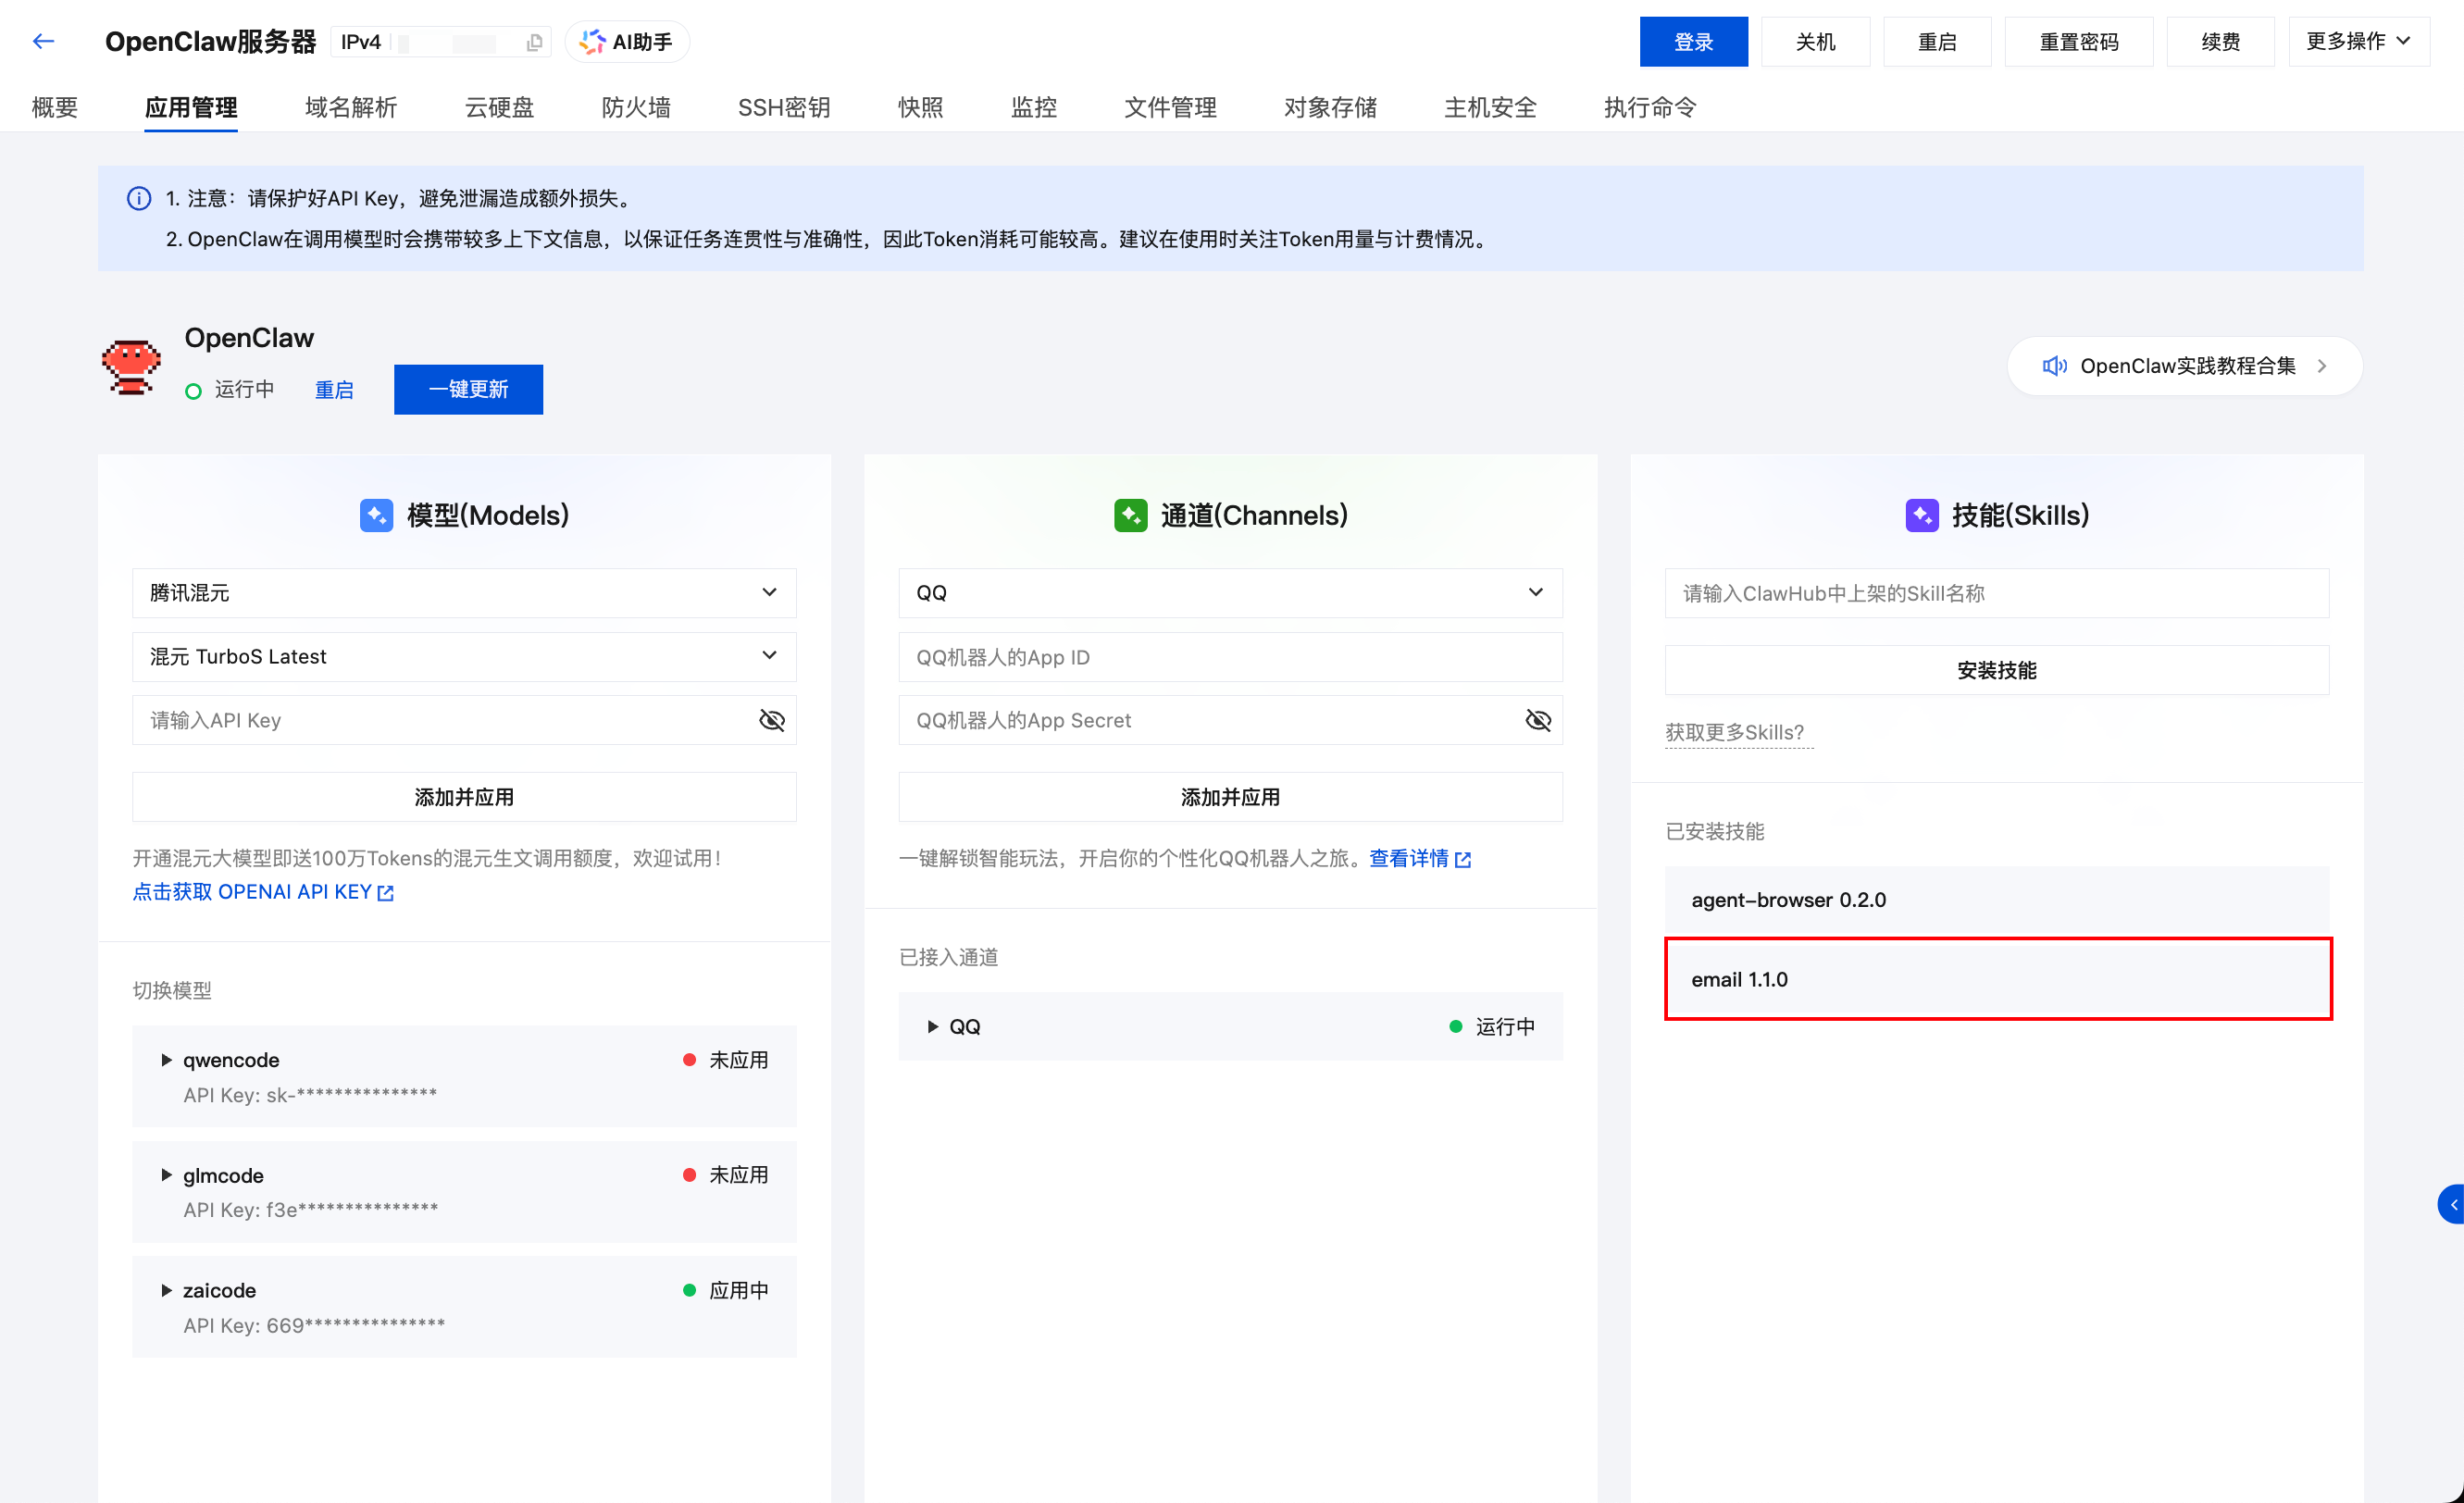This screenshot has width=2464, height=1503.
Task: Switch to the 域名解析 tab
Action: 351,107
